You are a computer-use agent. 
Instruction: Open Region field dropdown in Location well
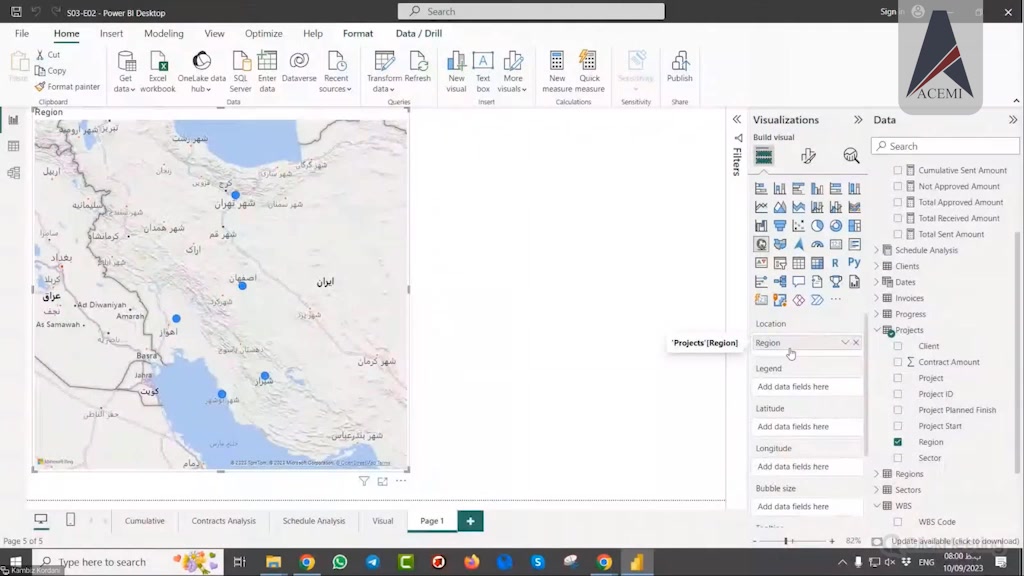tap(845, 343)
